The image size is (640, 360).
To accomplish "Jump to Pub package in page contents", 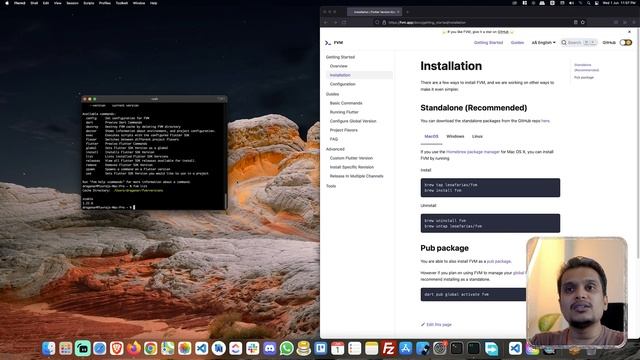I will (x=584, y=78).
